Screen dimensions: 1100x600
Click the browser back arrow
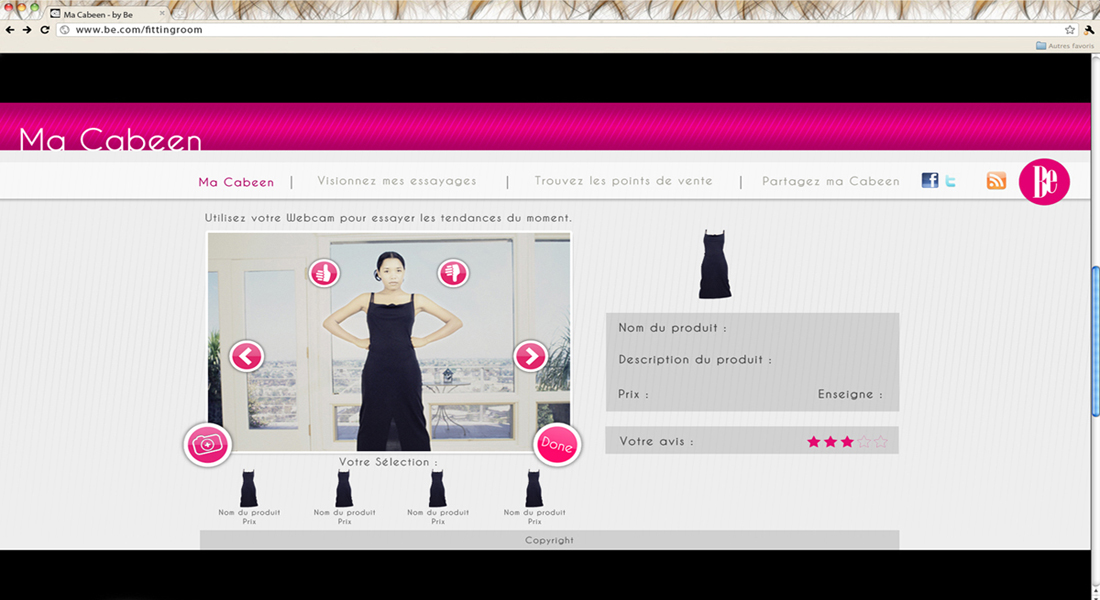pos(10,29)
